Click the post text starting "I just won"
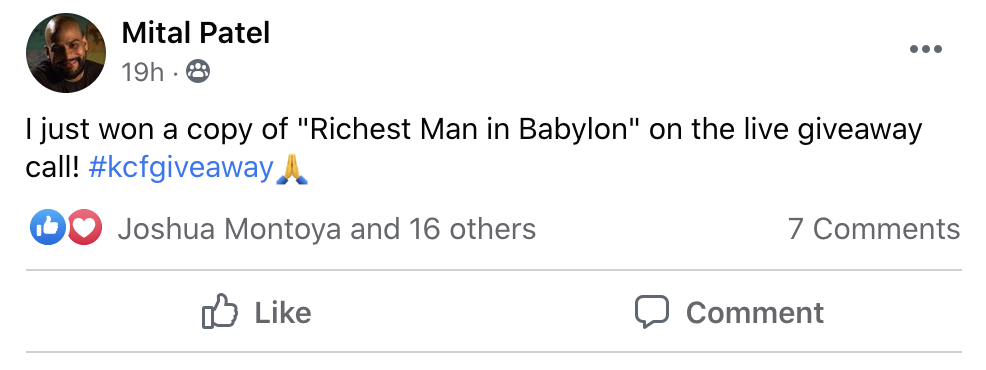Viewport: 986px width, 370px height. point(474,149)
